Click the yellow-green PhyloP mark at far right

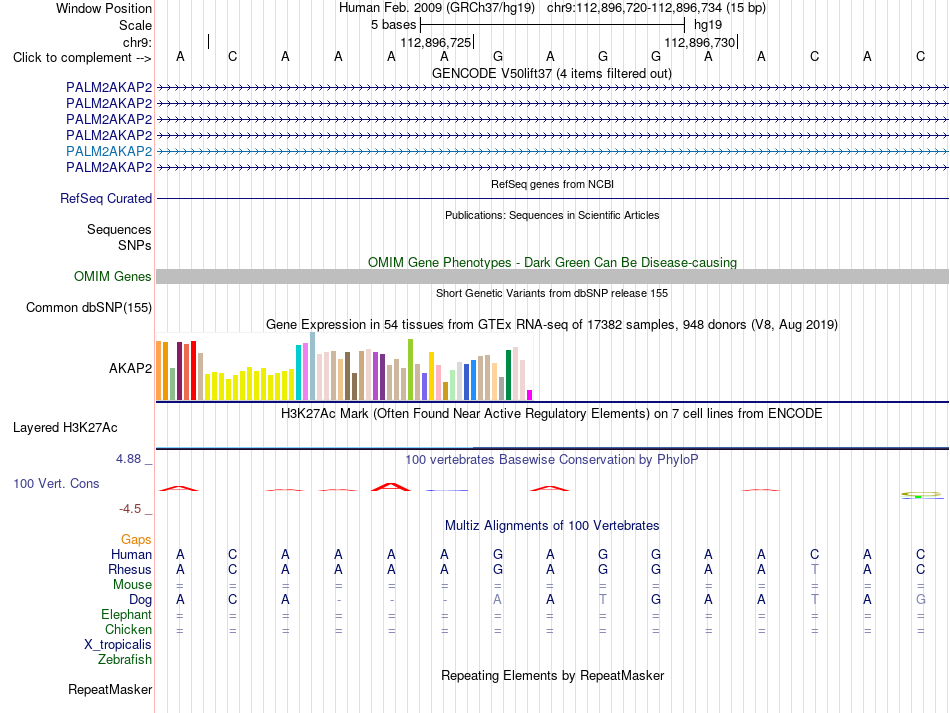921,495
